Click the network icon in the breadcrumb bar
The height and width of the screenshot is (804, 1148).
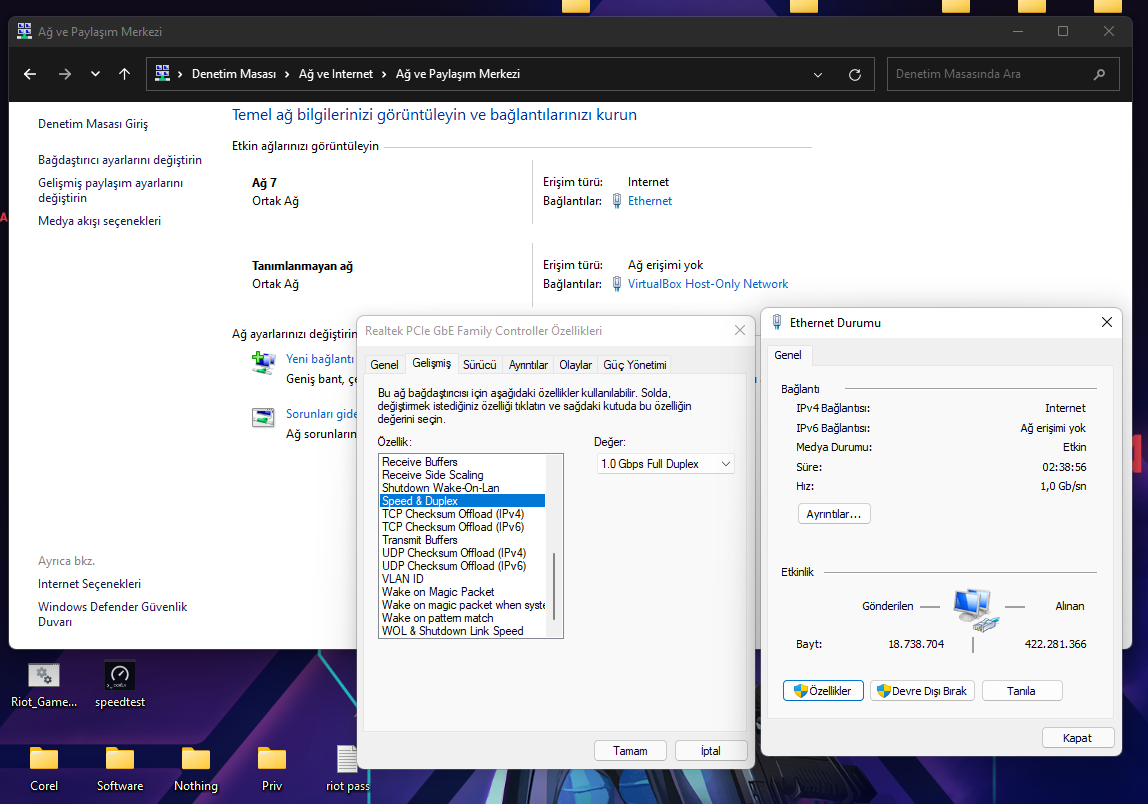point(161,72)
